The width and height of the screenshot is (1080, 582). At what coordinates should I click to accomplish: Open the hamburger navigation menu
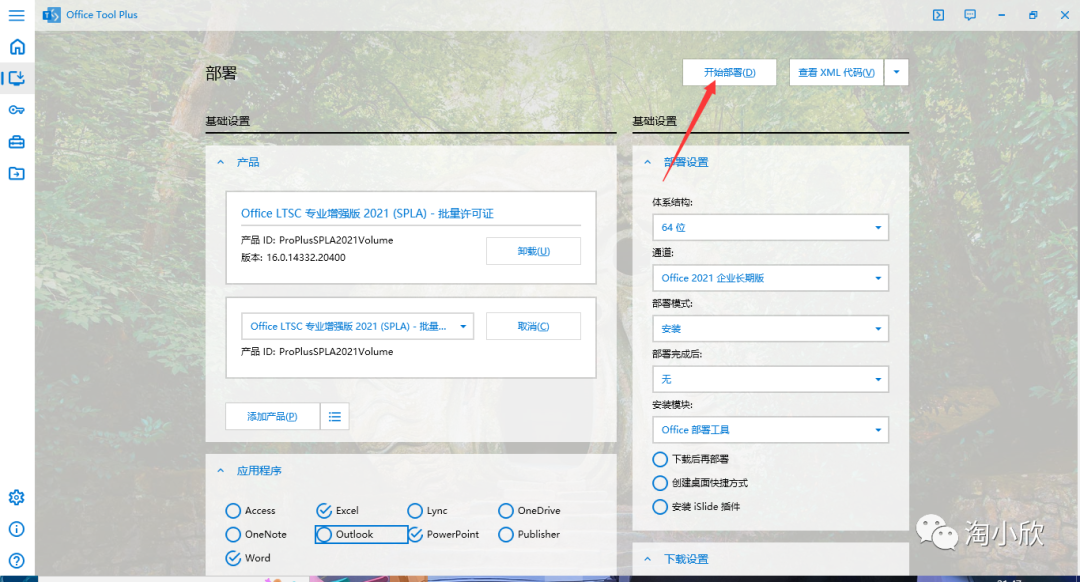17,15
